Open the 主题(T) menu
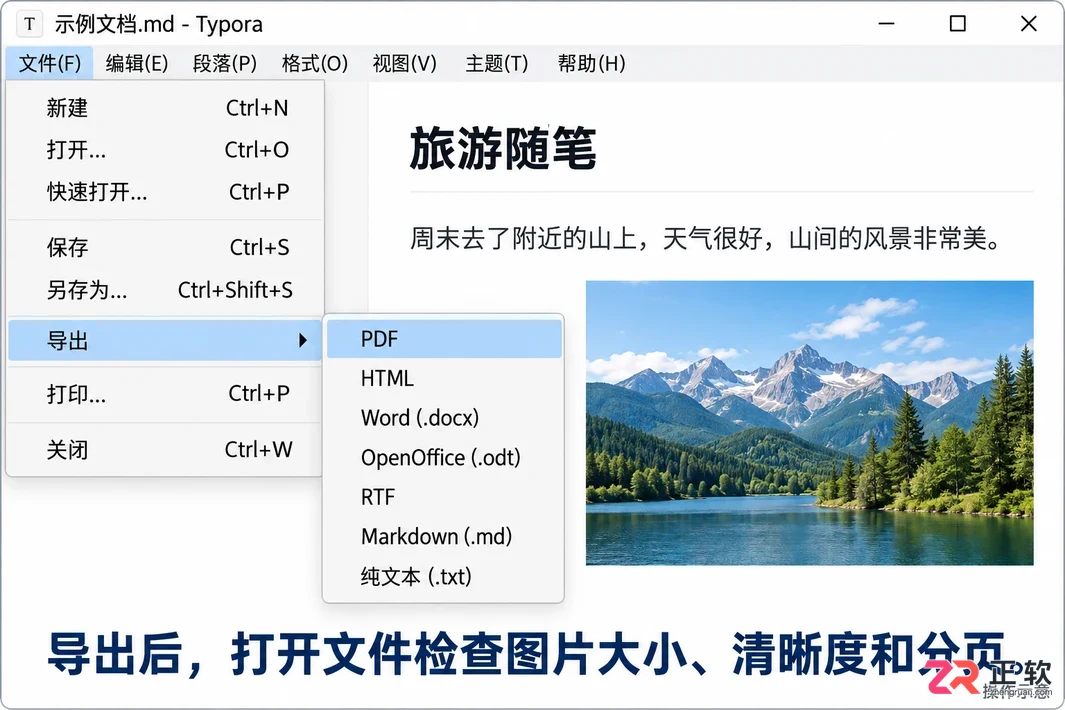Image resolution: width=1065 pixels, height=710 pixels. click(496, 63)
